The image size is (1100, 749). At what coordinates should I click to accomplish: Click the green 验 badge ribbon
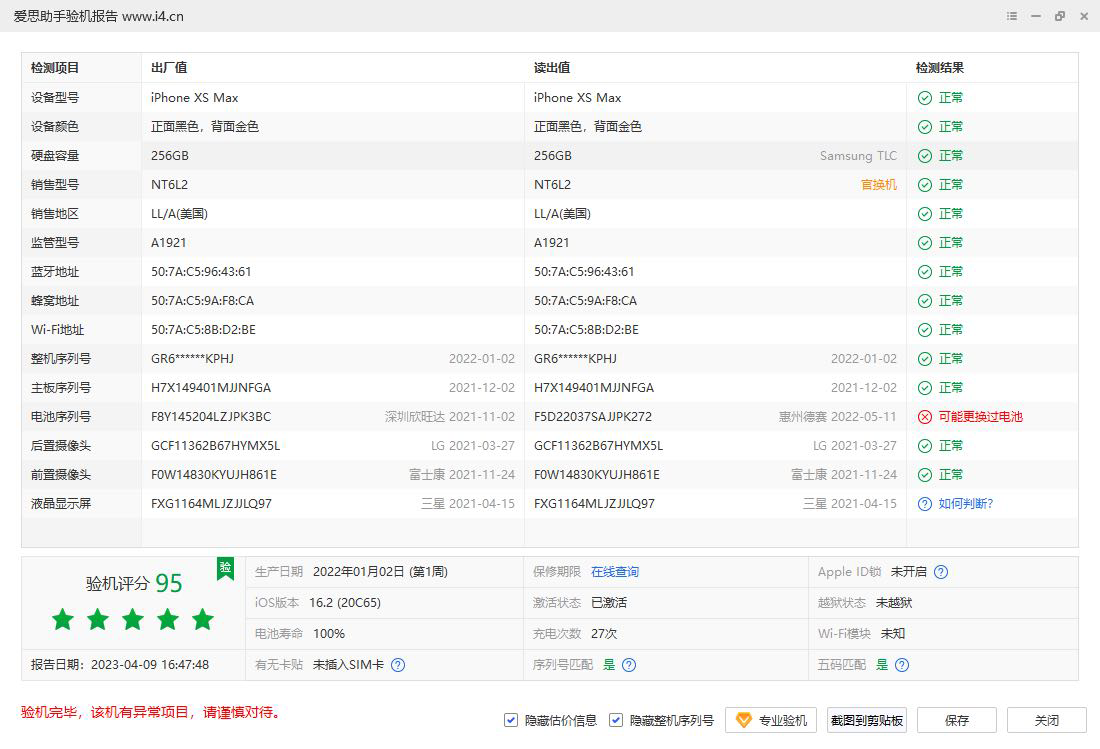coord(225,568)
